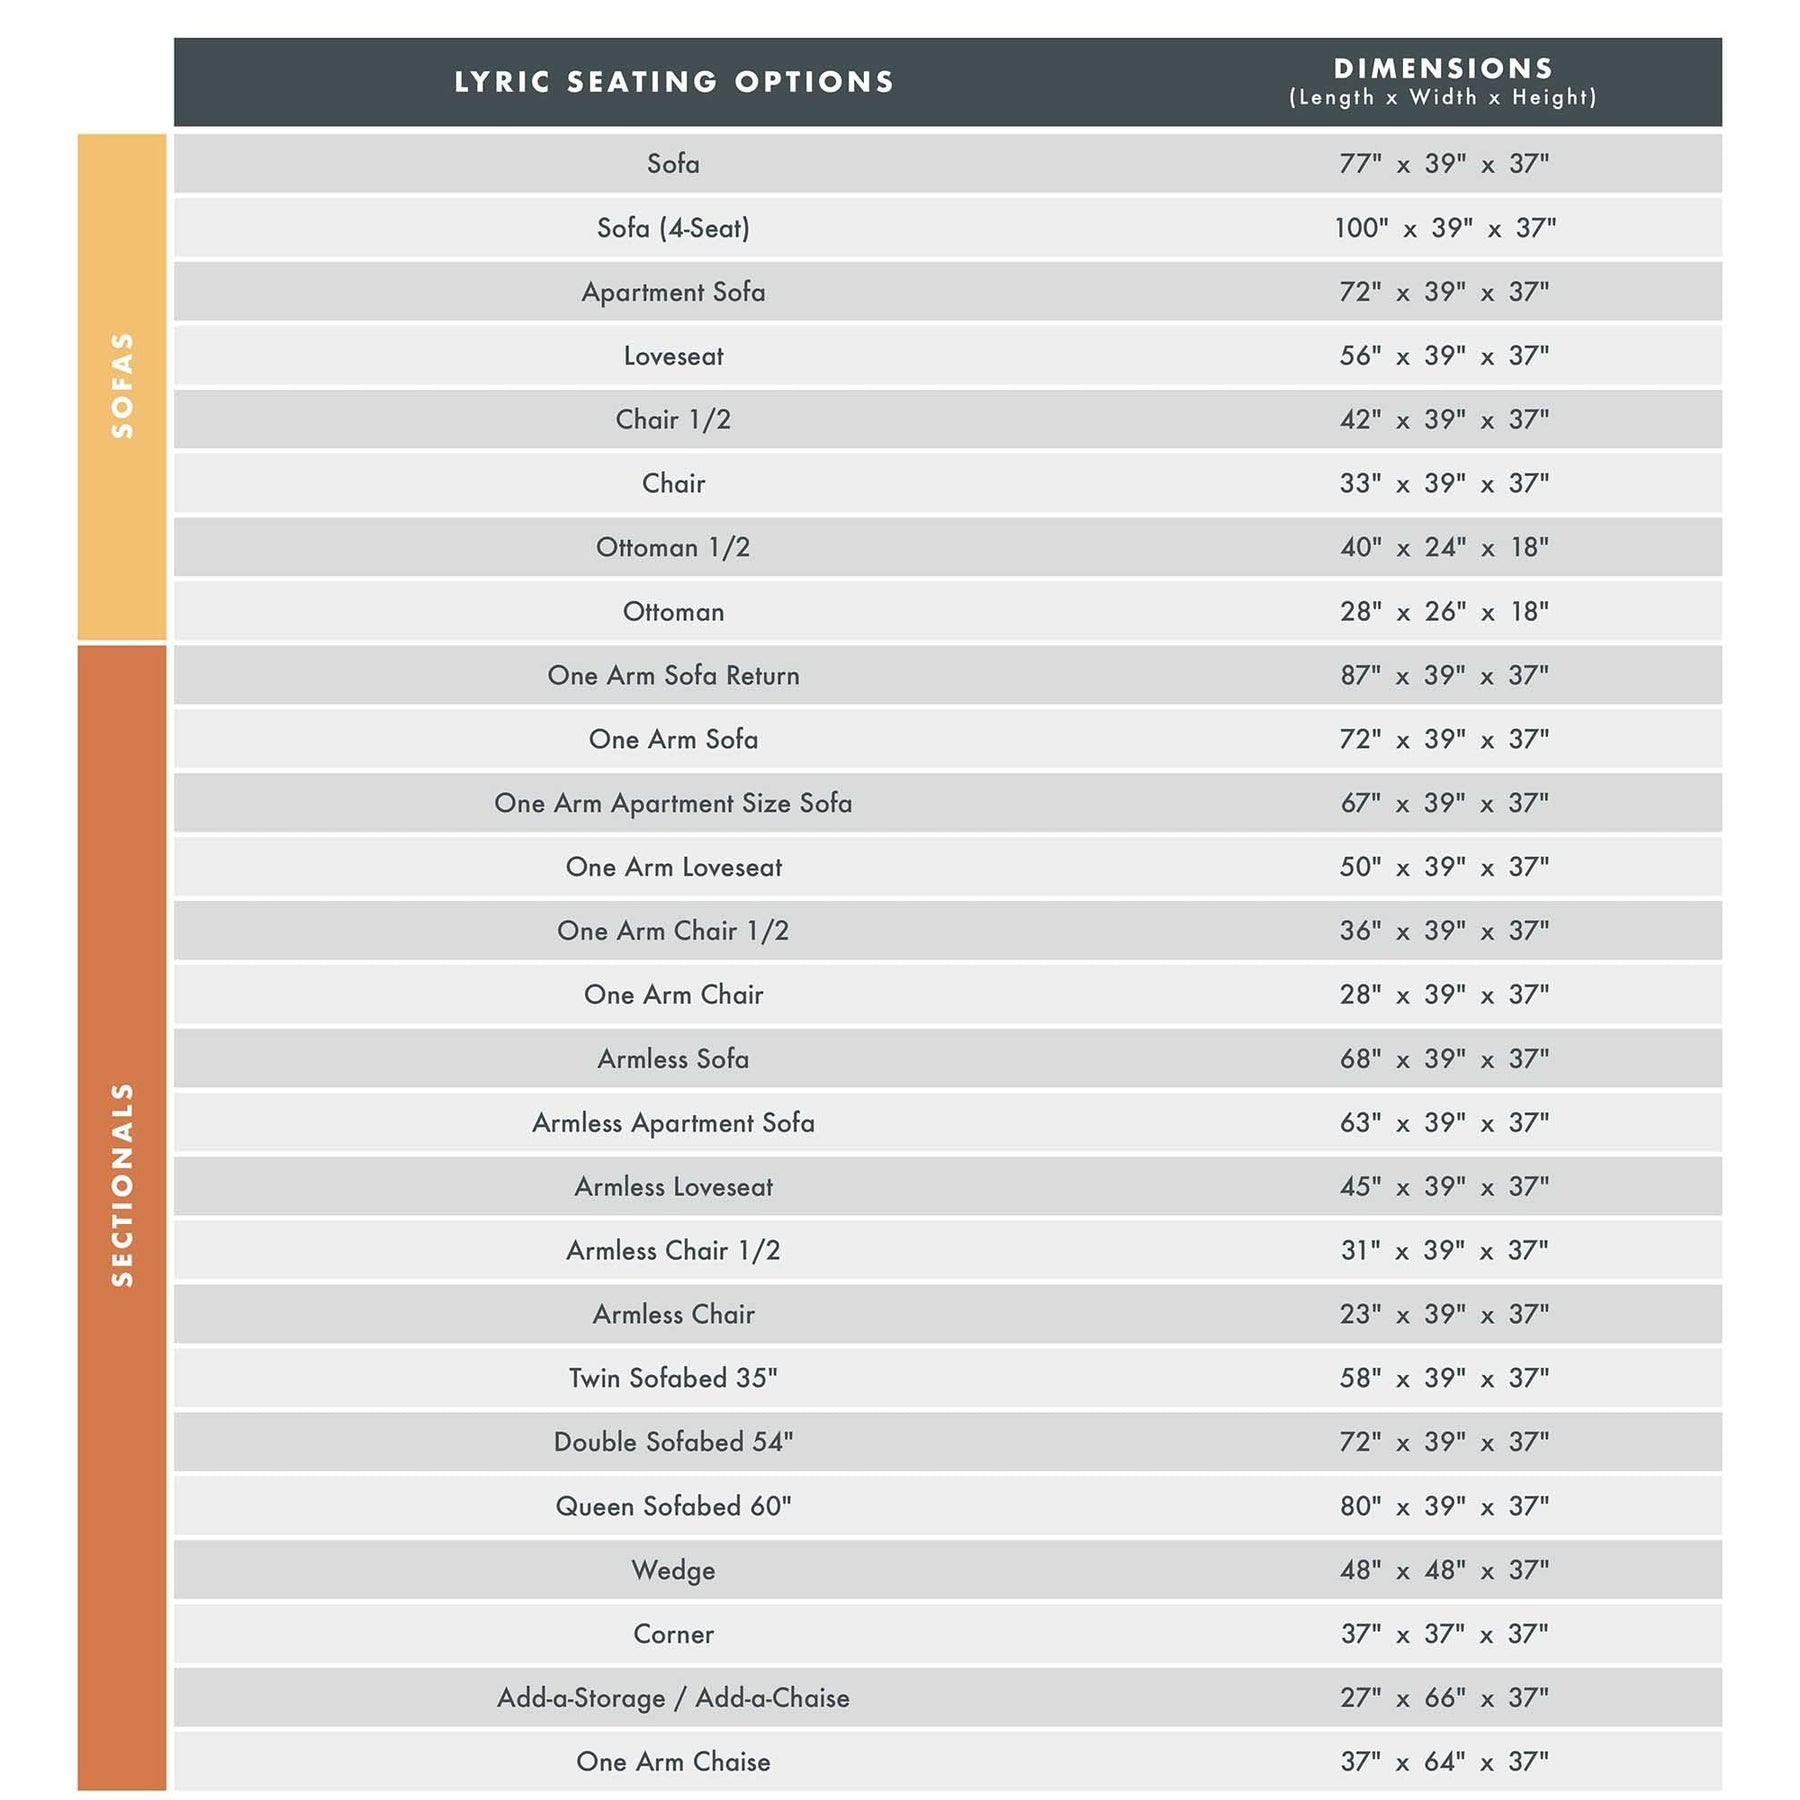1800x1800 pixels.
Task: Click the Loveseat dimensions 56" x 39" x 37"
Action: 1444,356
